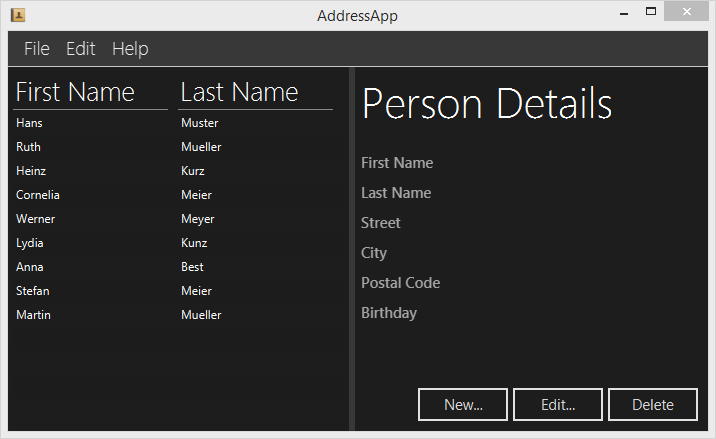Maximize the AddressApp window
The height and width of the screenshot is (439, 716).
pos(651,13)
